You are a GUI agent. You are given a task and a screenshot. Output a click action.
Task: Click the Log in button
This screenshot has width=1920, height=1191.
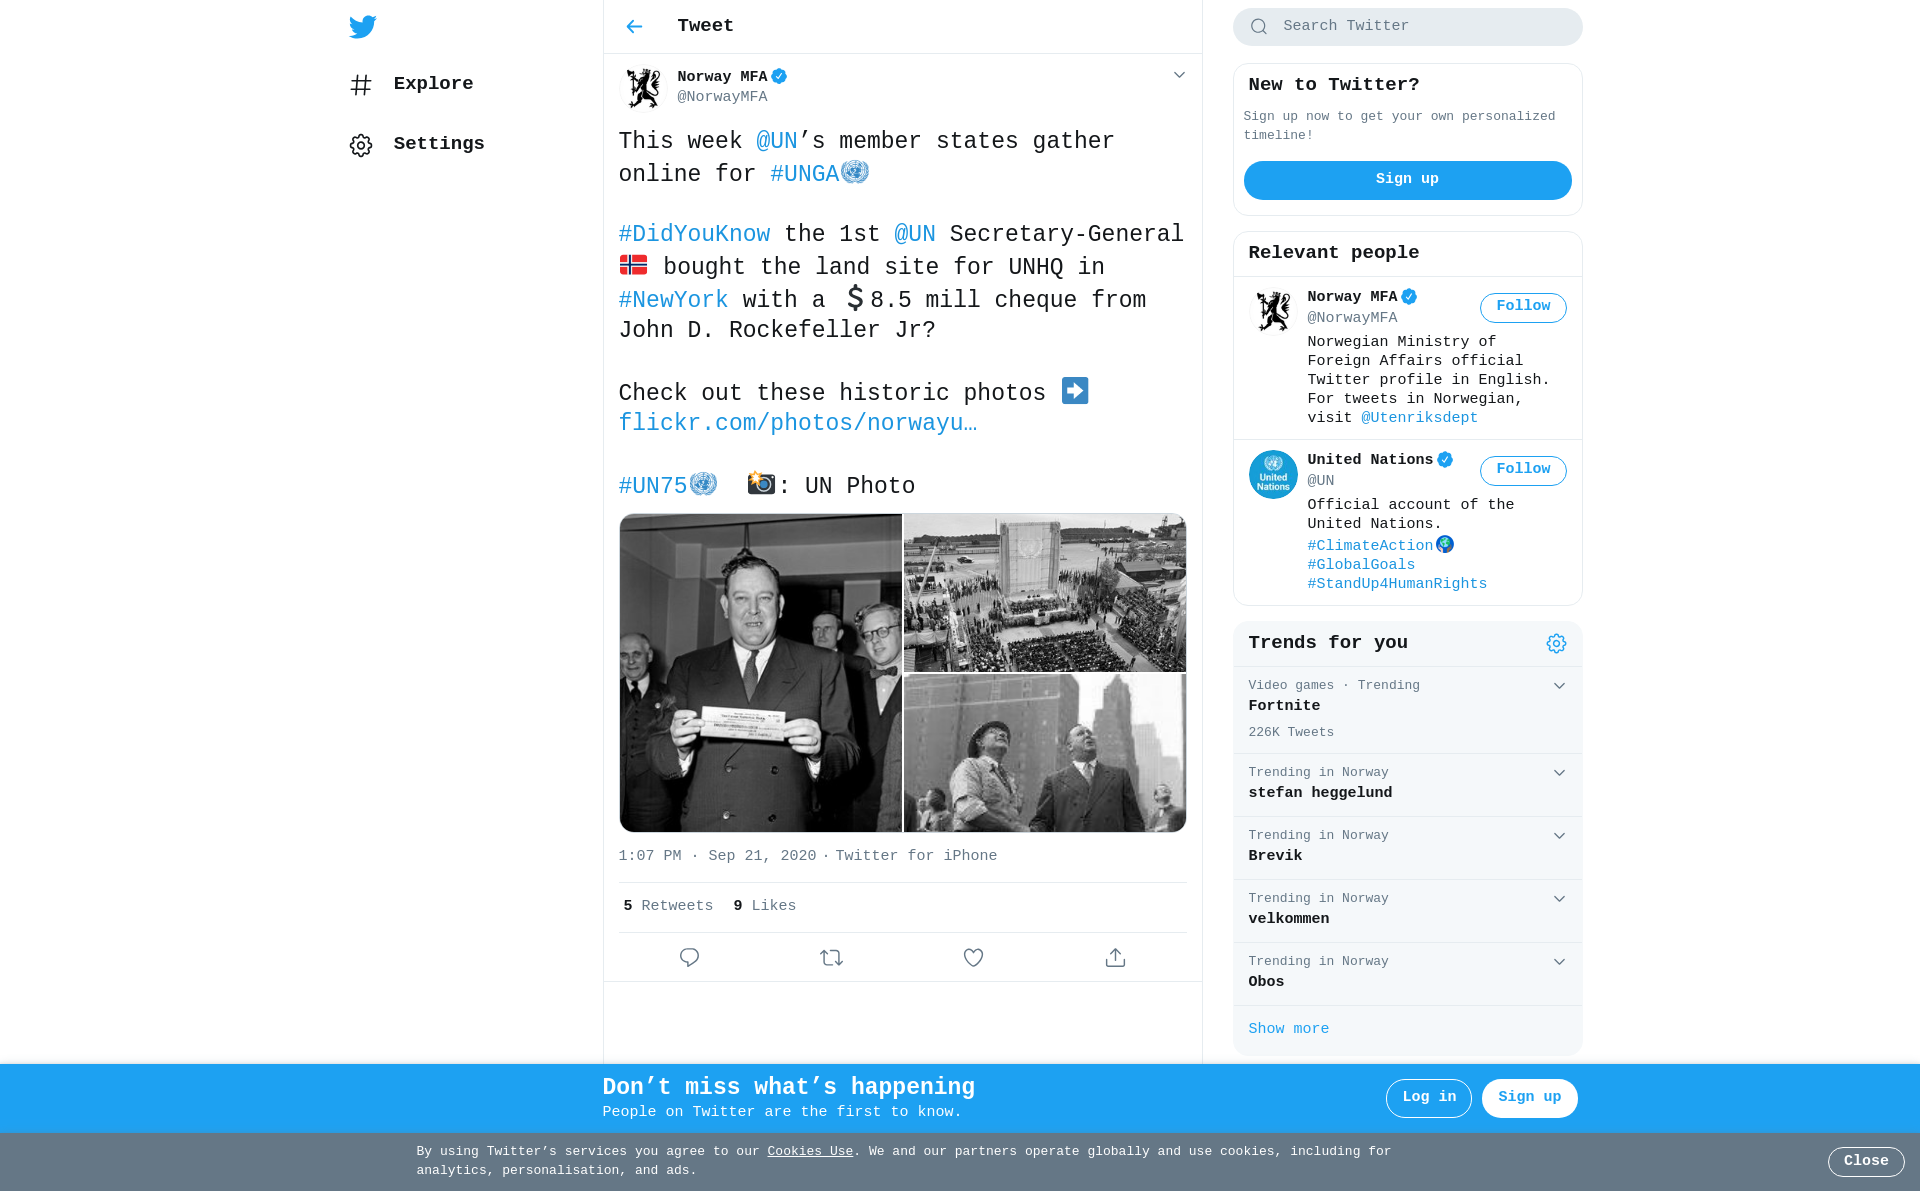tap(1428, 1098)
